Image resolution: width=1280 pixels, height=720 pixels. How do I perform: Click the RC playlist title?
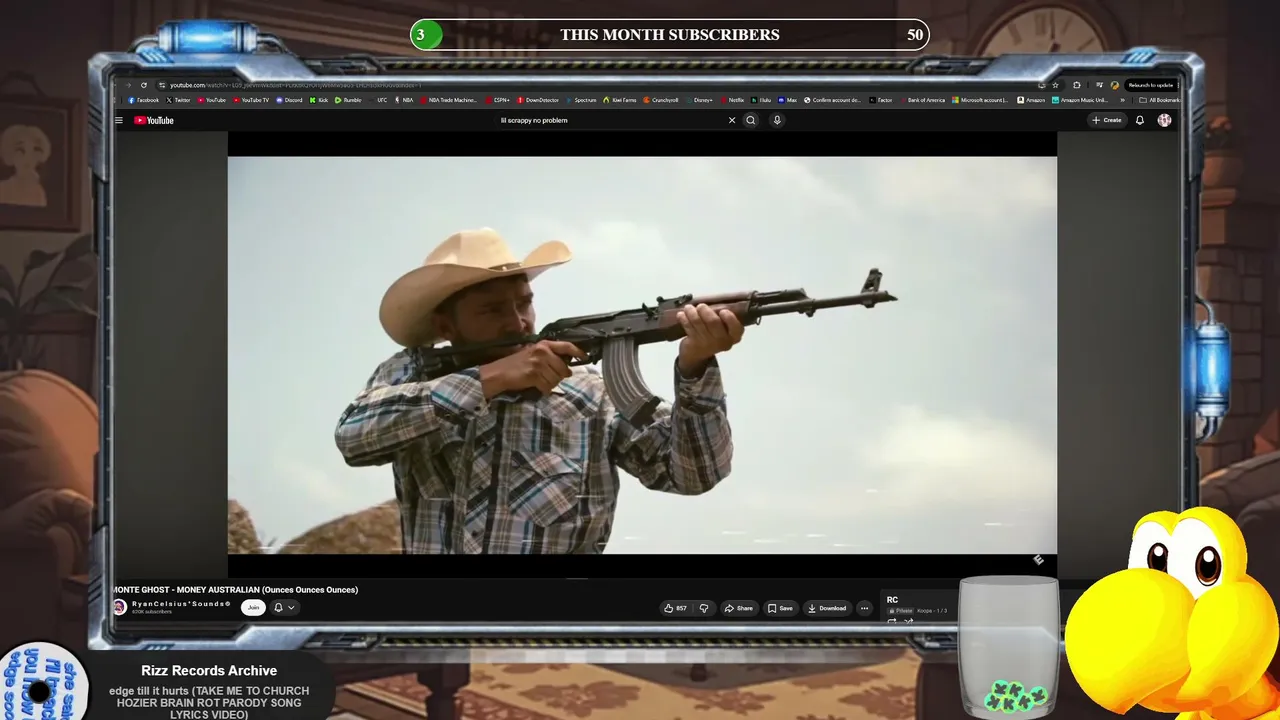point(892,600)
